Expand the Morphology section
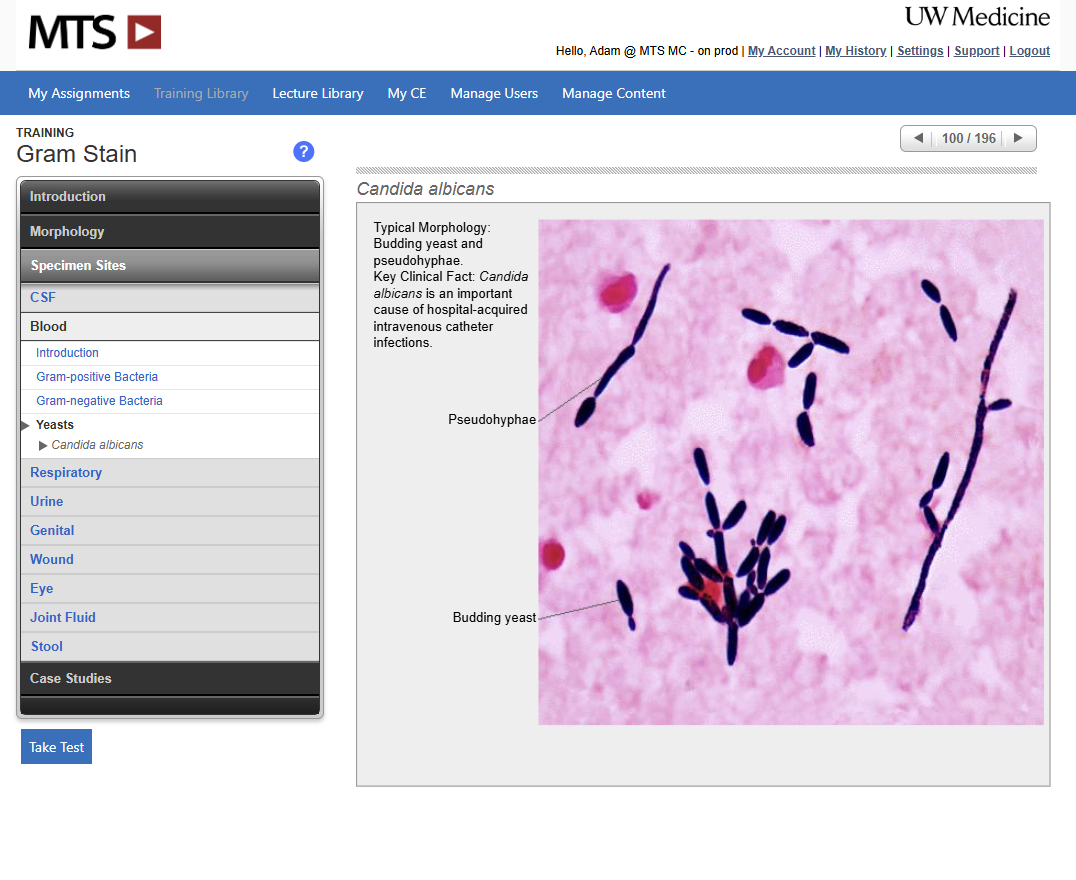The image size is (1076, 880). 170,231
